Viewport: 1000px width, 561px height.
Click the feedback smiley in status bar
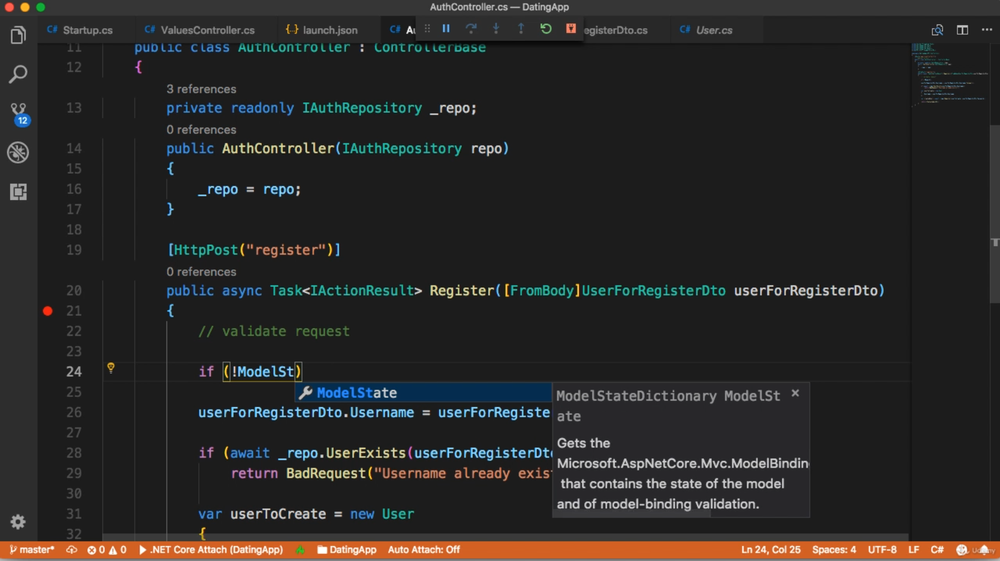pos(962,550)
